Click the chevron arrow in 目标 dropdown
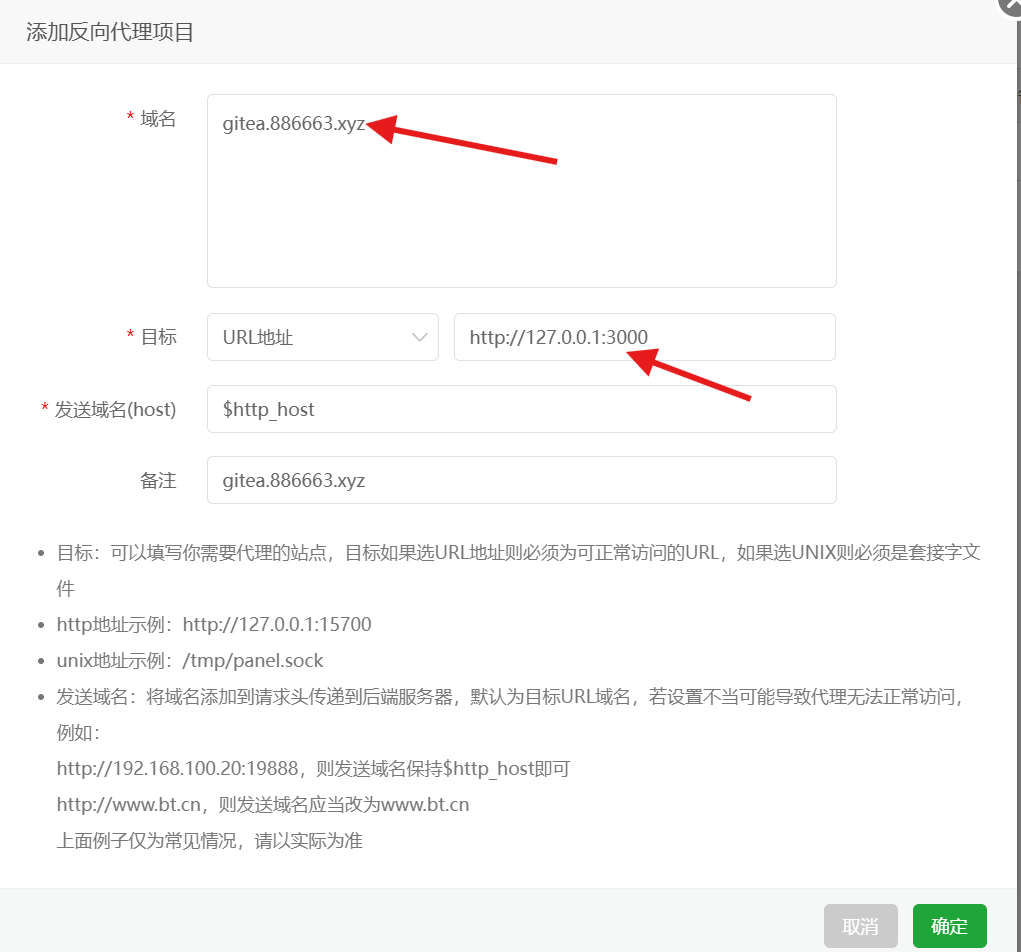 pyautogui.click(x=420, y=338)
